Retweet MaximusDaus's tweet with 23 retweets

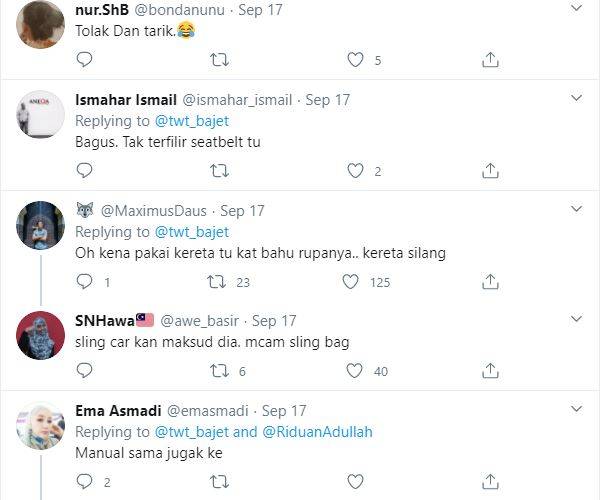pyautogui.click(x=214, y=282)
